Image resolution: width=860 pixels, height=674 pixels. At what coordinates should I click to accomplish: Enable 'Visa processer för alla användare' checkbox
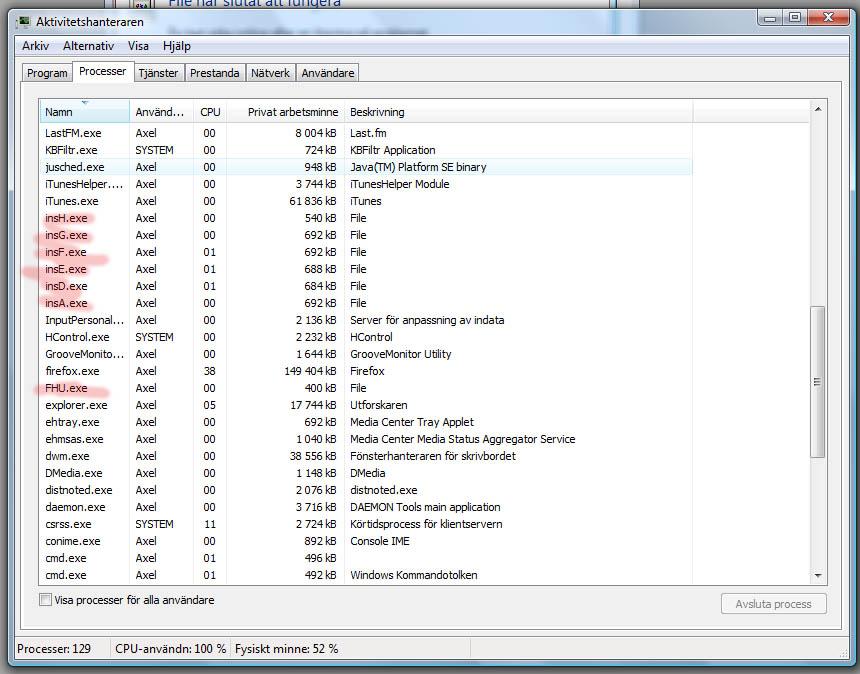tap(45, 600)
